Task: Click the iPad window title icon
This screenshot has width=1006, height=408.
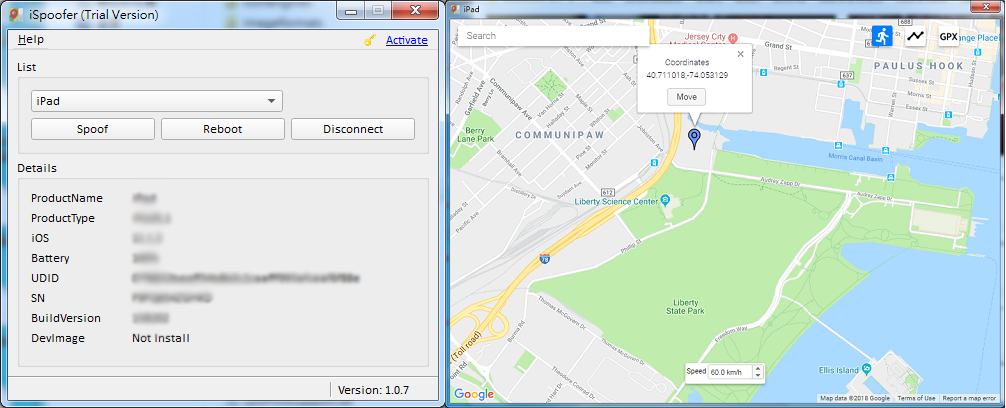Action: pos(455,9)
